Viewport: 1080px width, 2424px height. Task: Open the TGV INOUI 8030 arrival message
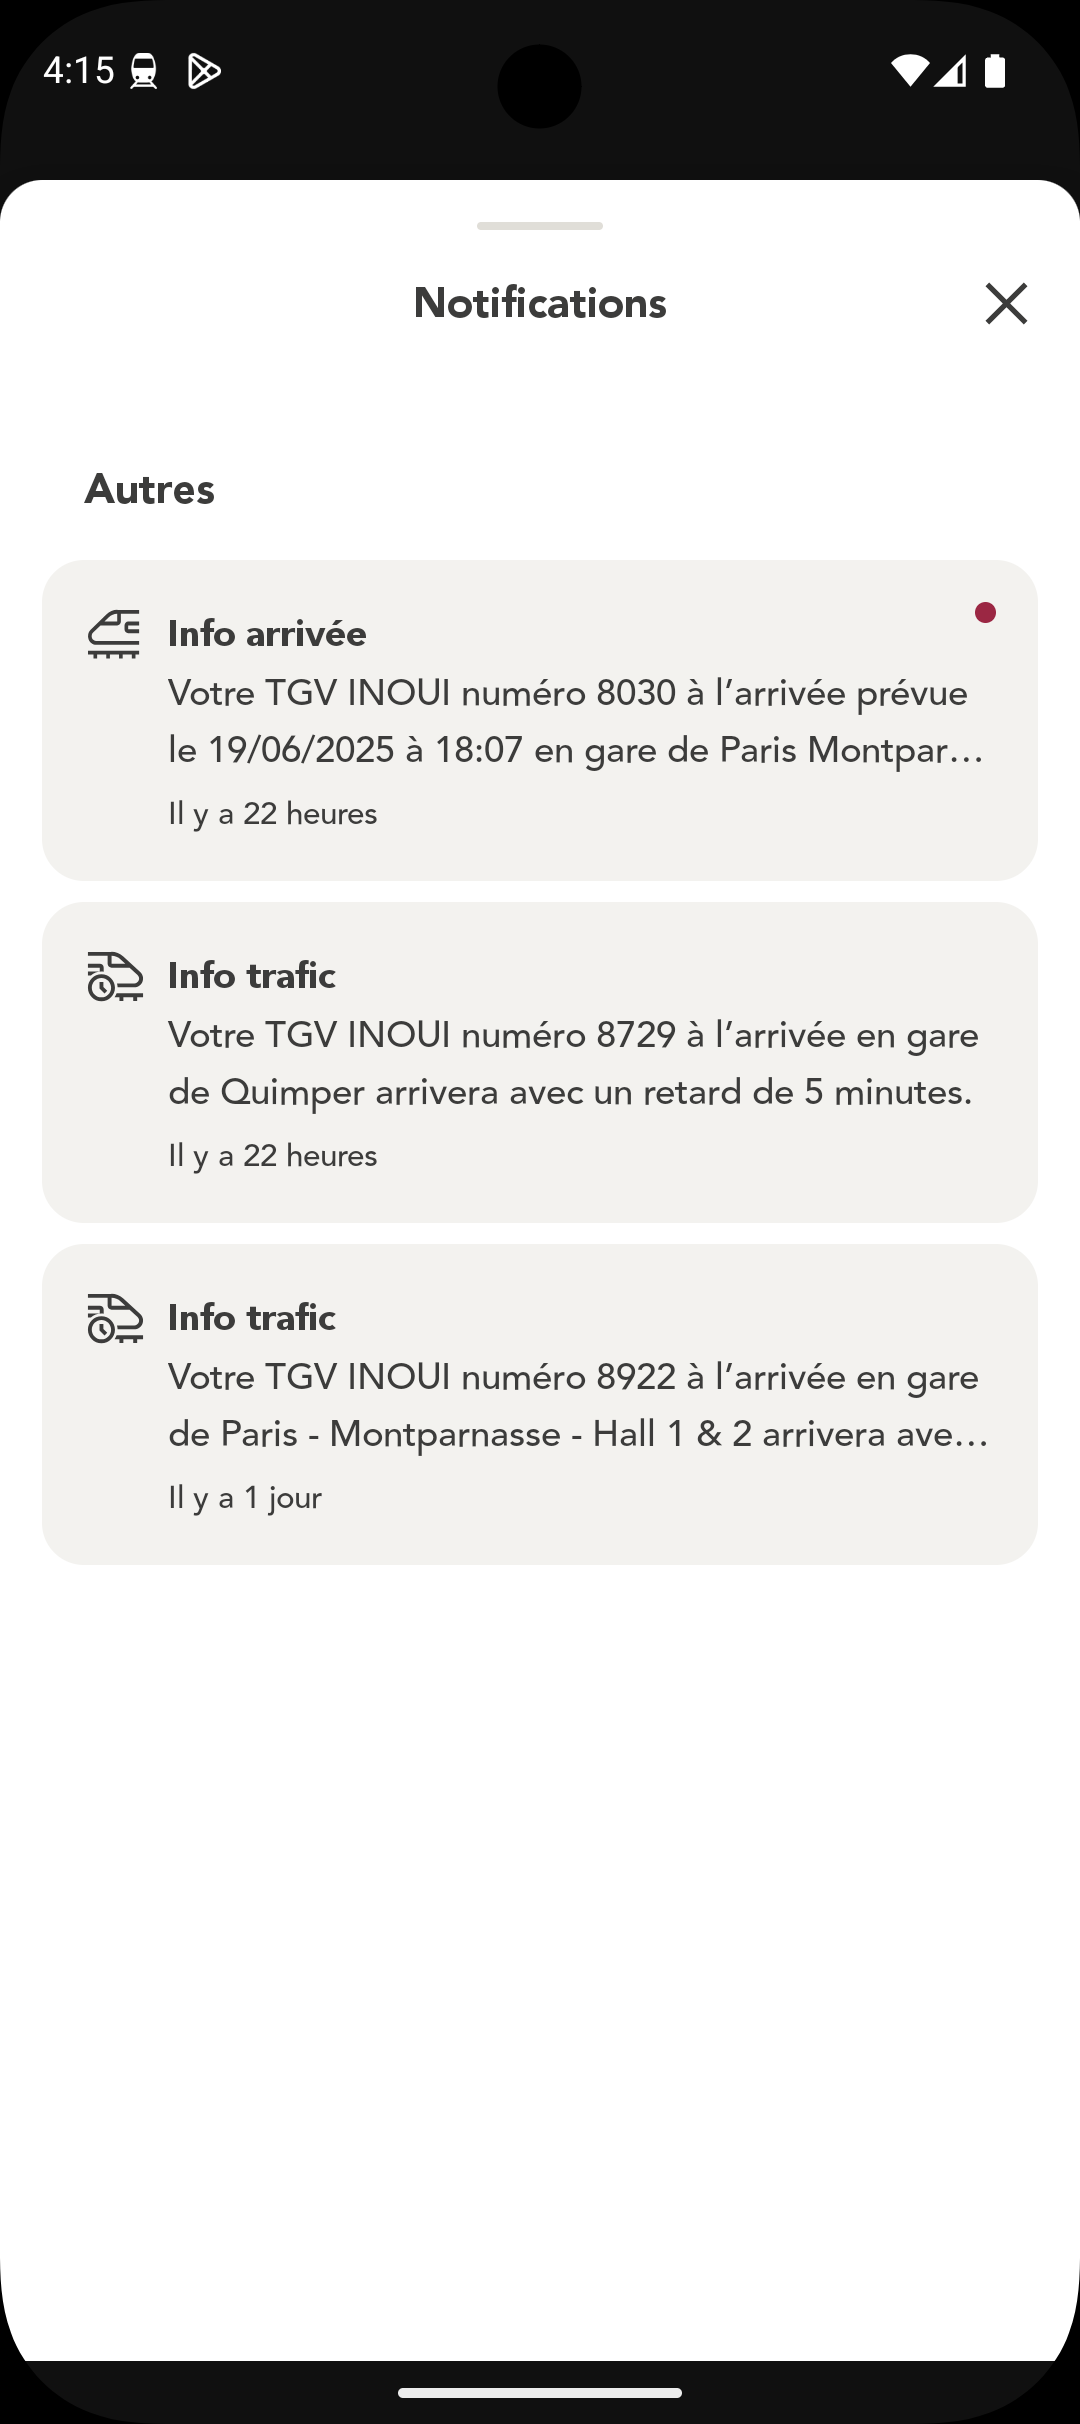click(x=575, y=721)
